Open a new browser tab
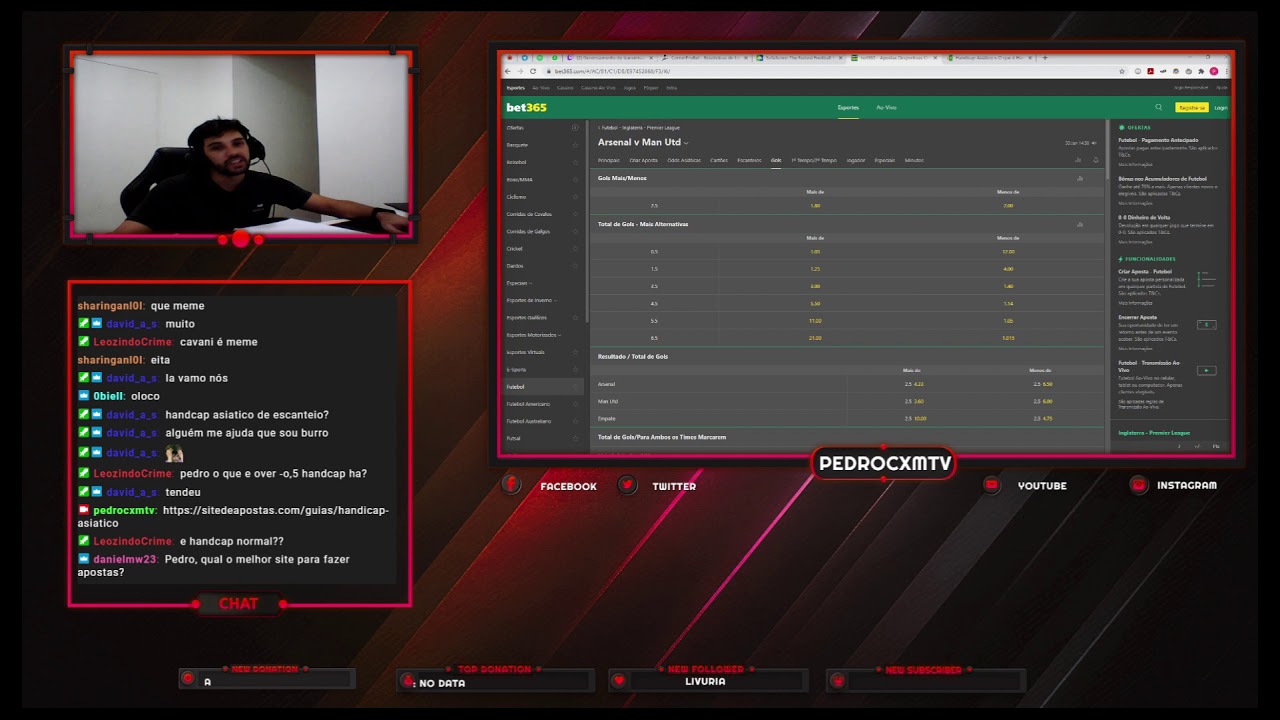The width and height of the screenshot is (1280, 720). 1045,58
